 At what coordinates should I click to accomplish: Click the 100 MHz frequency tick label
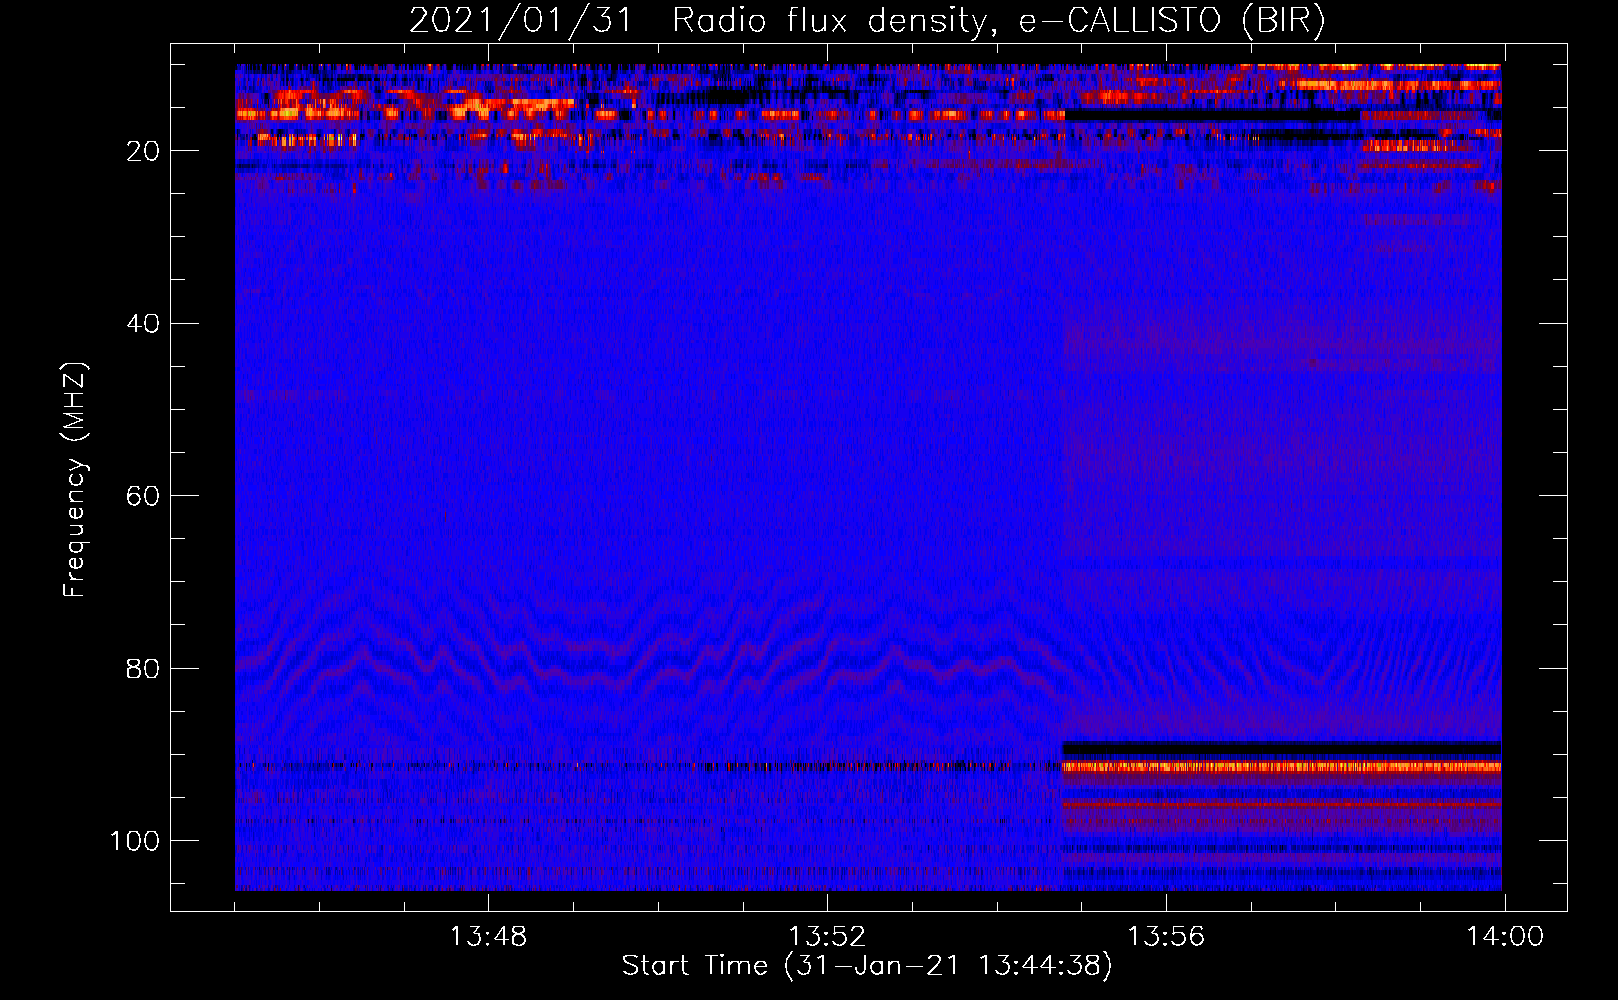135,841
